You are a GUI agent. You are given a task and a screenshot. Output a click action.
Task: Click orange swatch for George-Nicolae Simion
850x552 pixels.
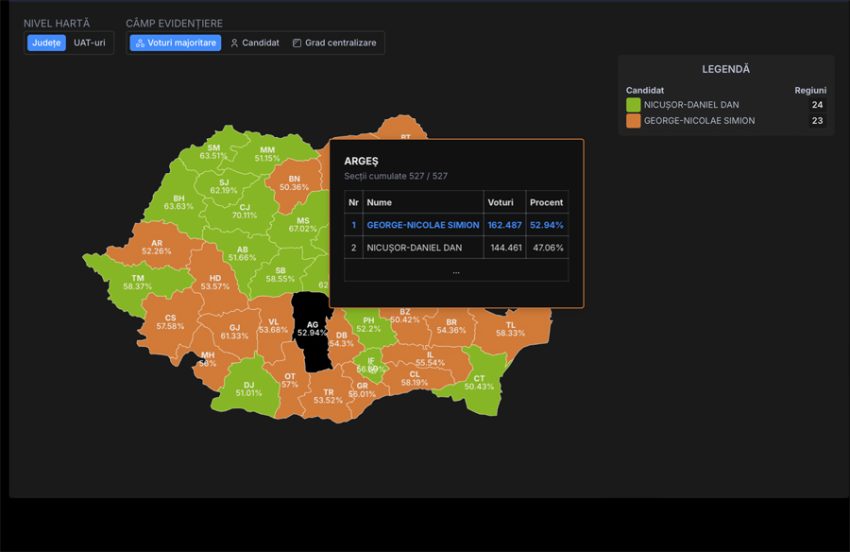click(x=633, y=121)
